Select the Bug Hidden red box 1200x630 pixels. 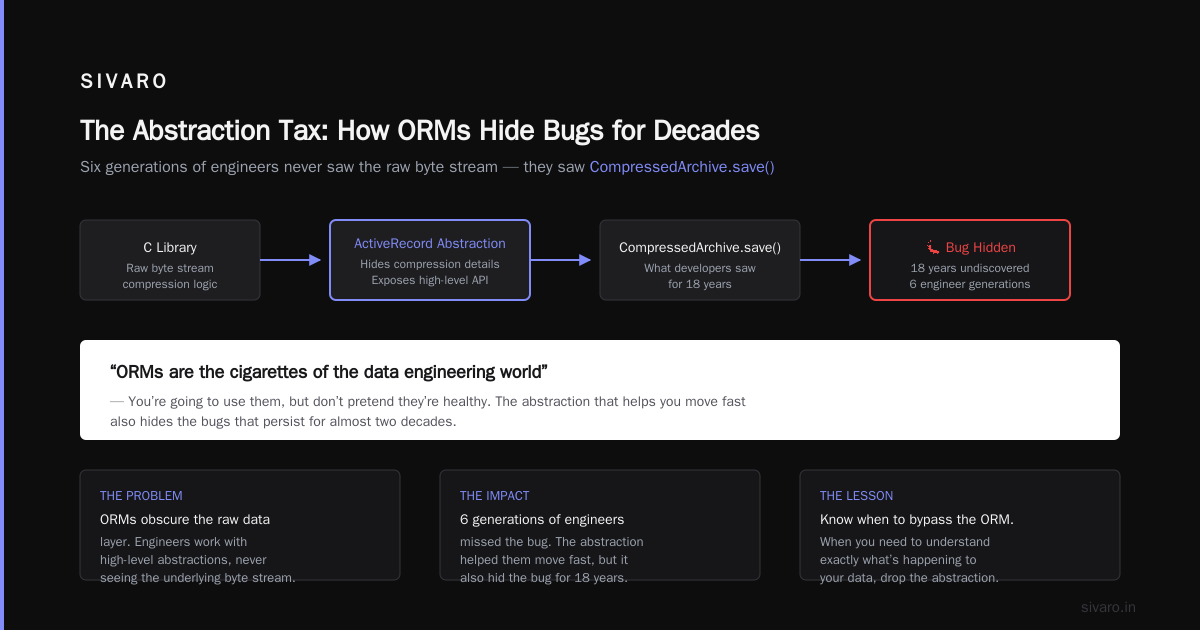coord(970,260)
